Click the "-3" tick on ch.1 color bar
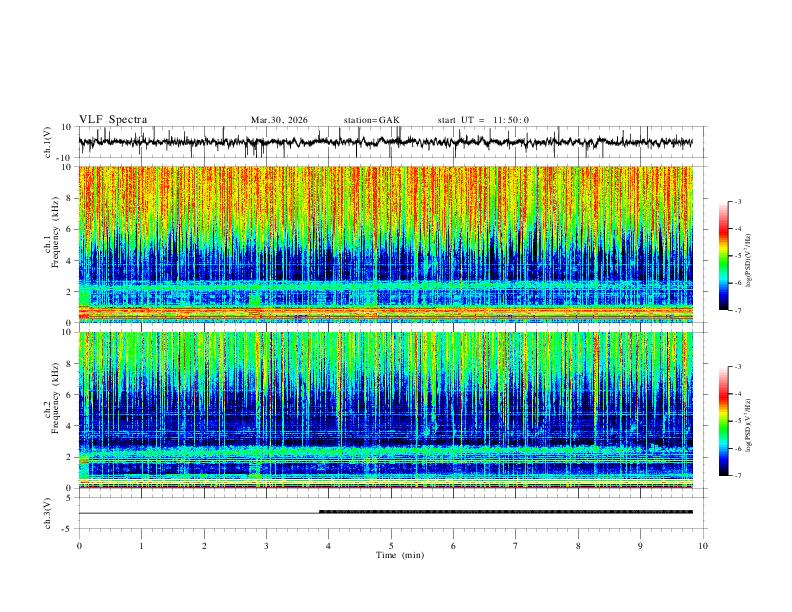Image resolution: width=792 pixels, height=612 pixels. [737, 201]
